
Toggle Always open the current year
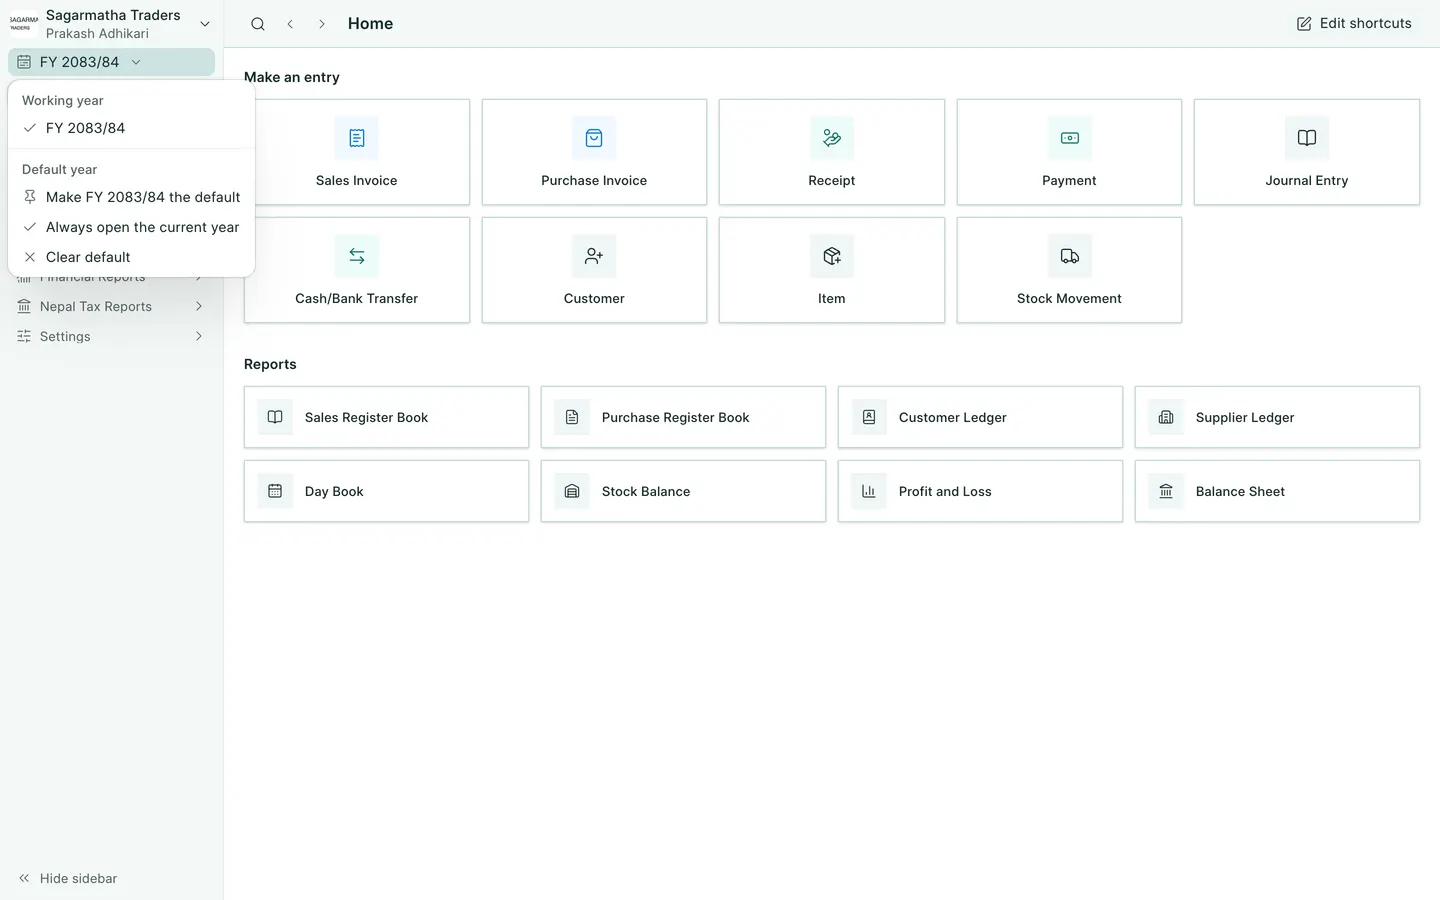(131, 227)
